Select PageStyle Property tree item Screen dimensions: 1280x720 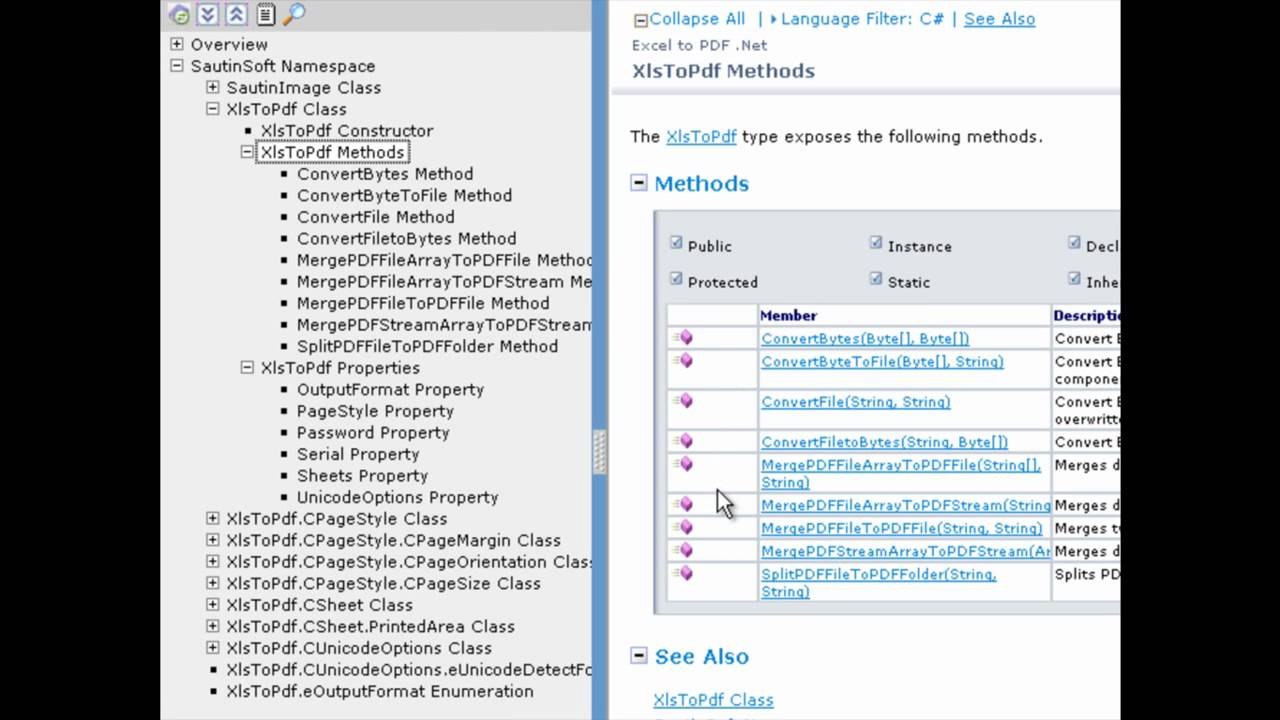[x=375, y=411]
